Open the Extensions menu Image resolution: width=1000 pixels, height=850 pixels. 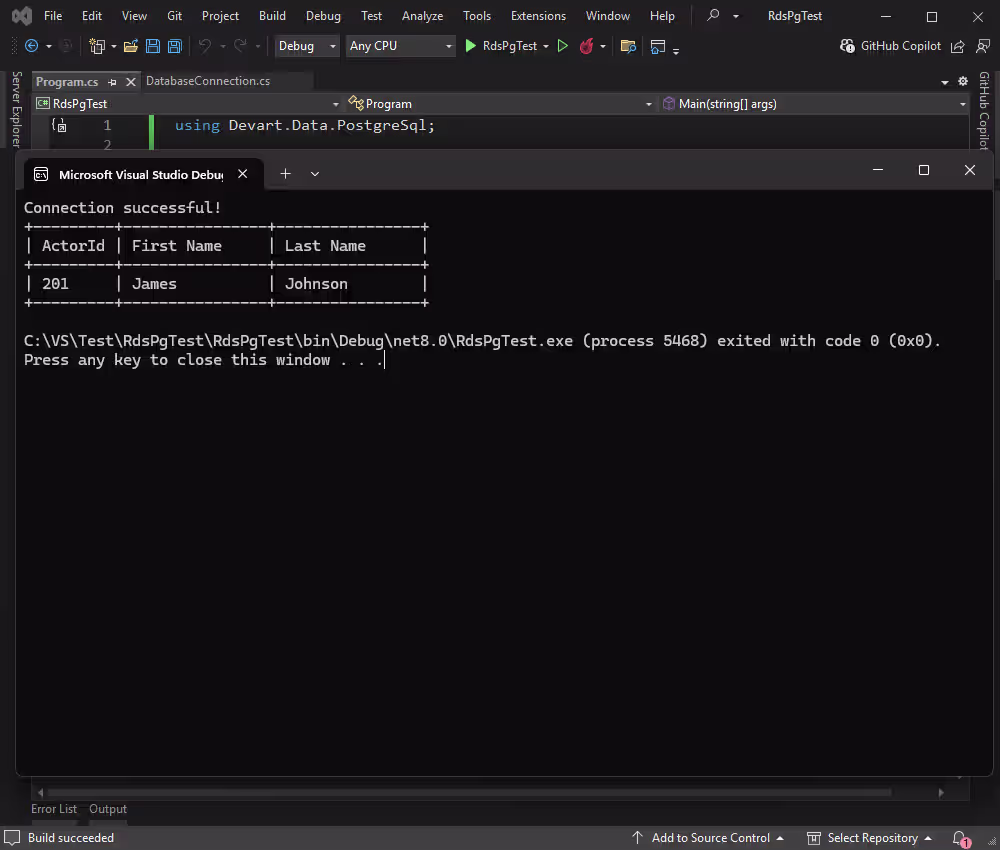pos(538,15)
